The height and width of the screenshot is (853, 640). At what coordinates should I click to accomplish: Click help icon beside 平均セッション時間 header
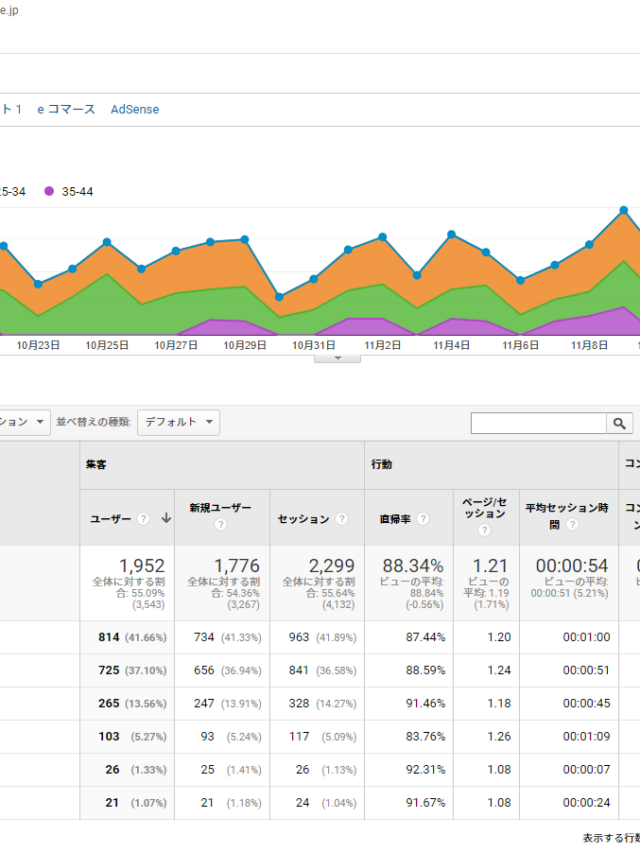[x=572, y=524]
